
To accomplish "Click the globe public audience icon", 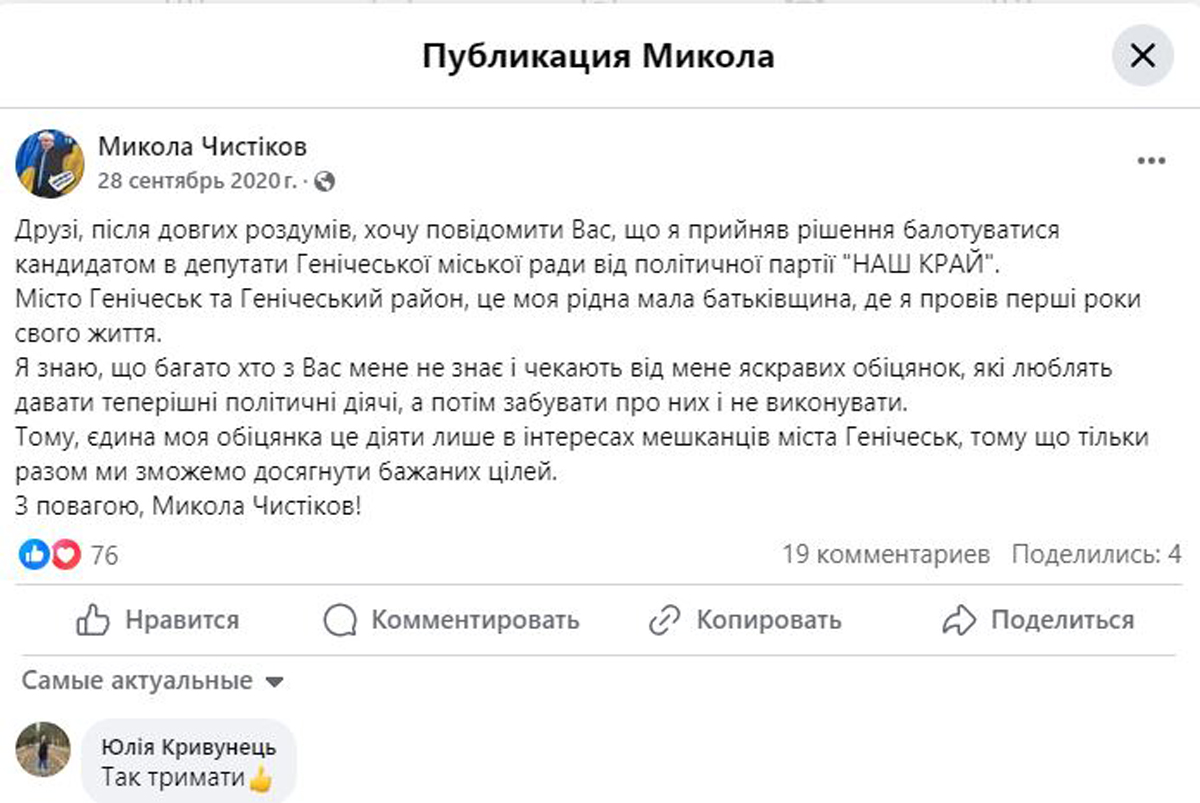I will [x=323, y=182].
